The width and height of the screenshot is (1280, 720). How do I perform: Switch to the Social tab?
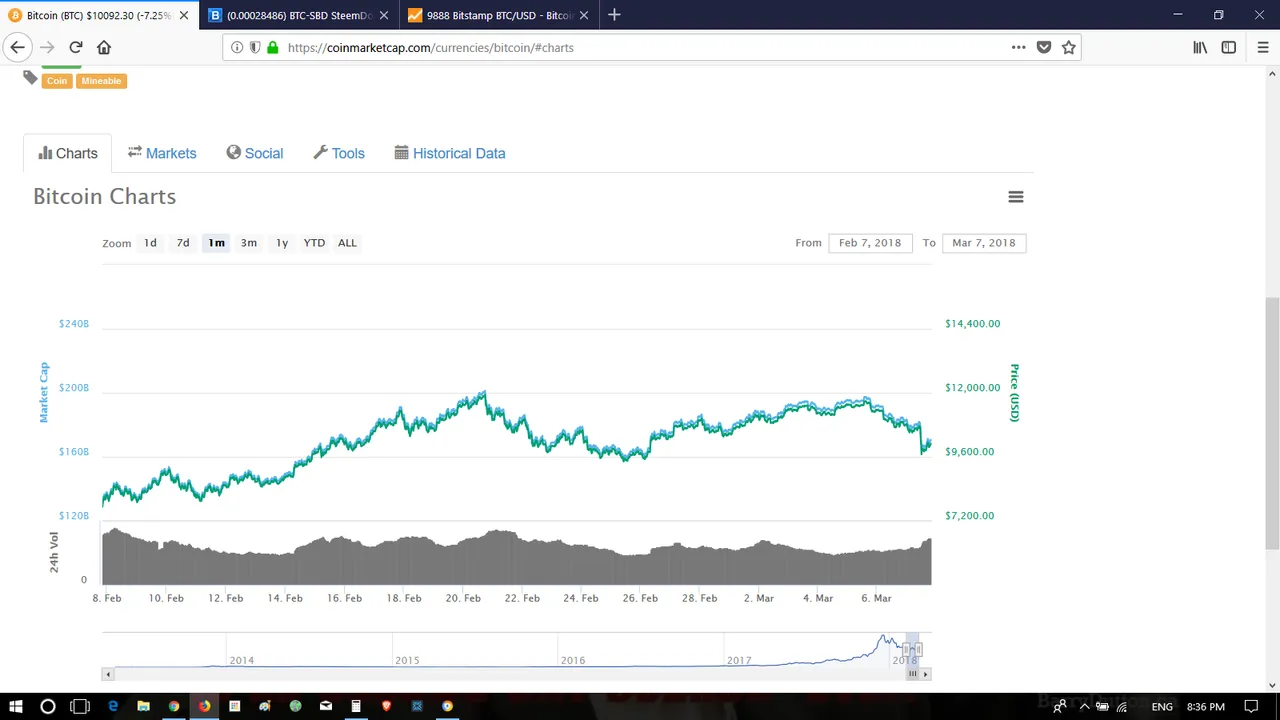[255, 153]
